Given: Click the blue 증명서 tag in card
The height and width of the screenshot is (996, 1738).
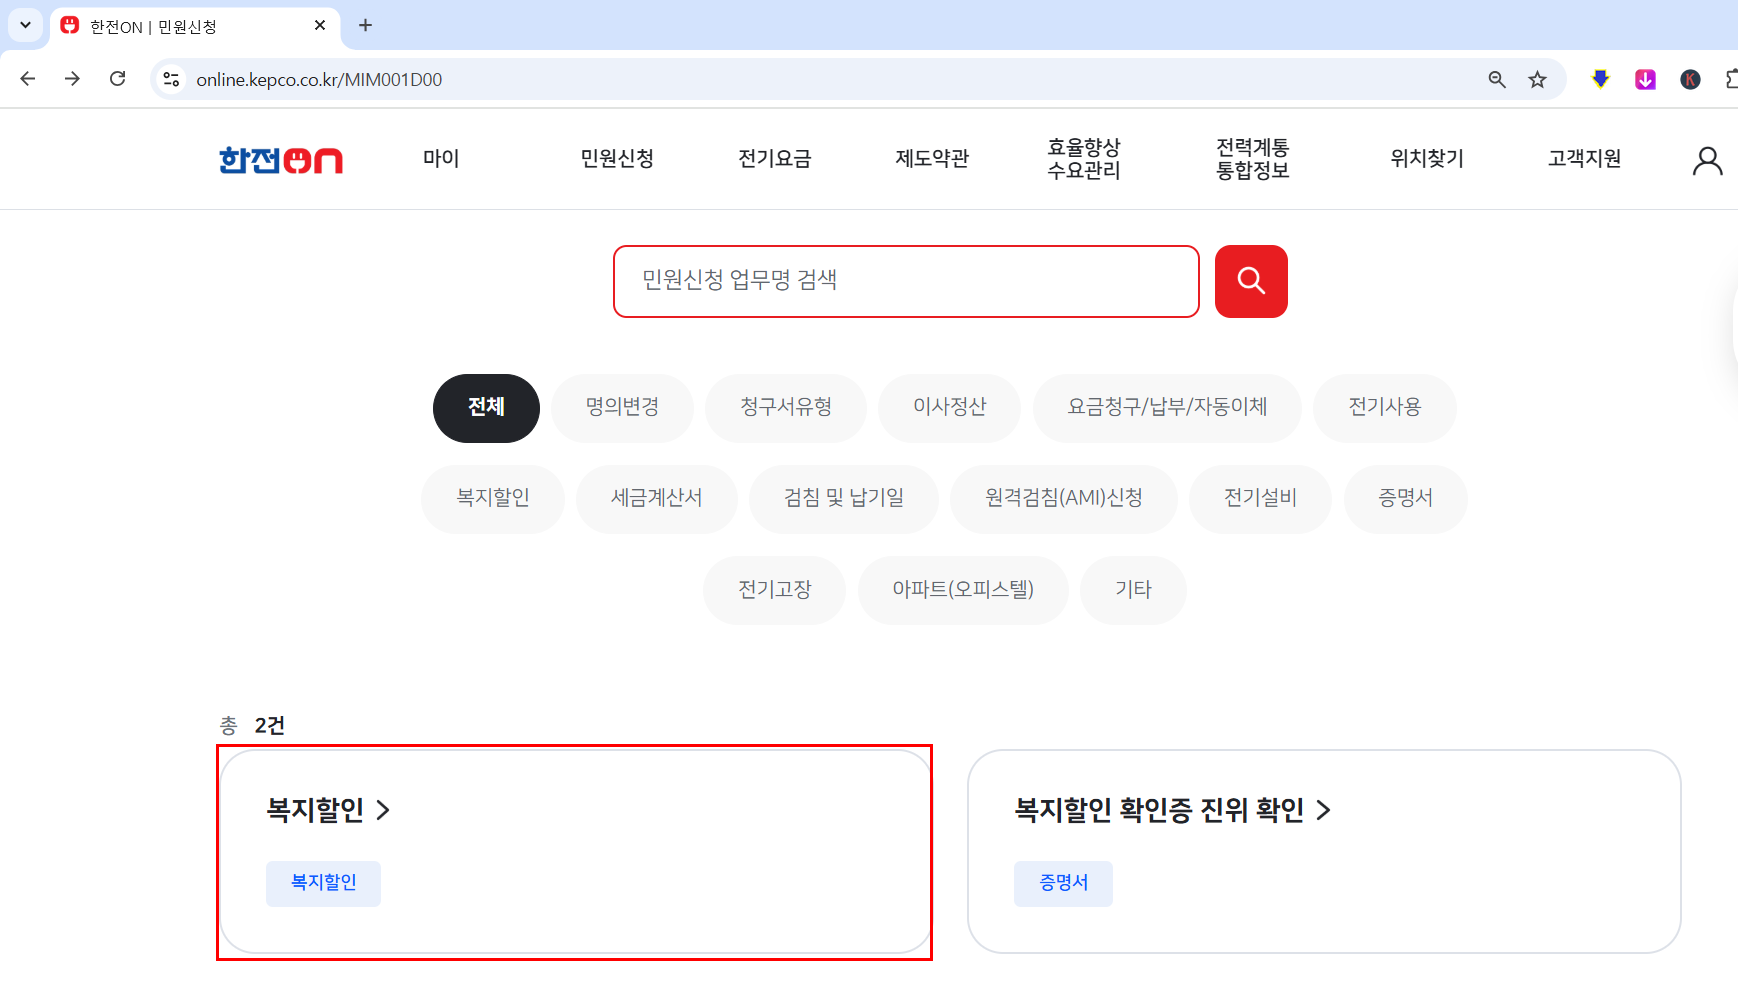Looking at the screenshot, I should (1063, 884).
